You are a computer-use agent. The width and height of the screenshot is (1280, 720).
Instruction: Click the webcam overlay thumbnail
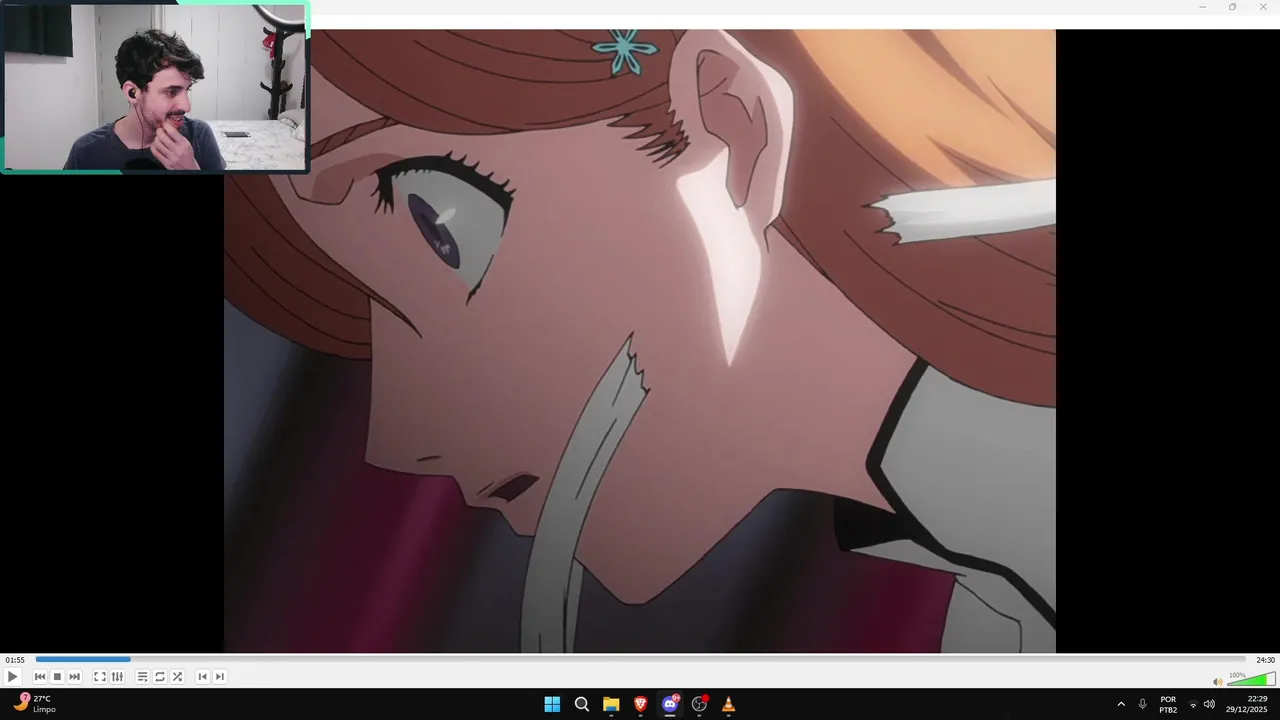[x=155, y=87]
